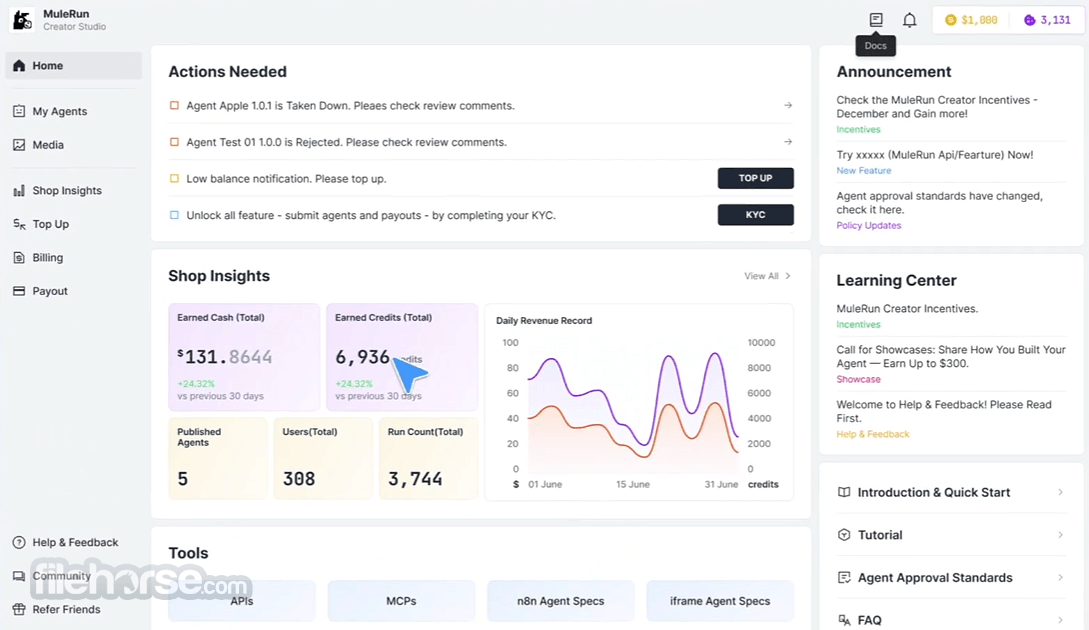The height and width of the screenshot is (630, 1089).
Task: Expand Introduction & Quick Start chevron
Action: pos(1060,492)
